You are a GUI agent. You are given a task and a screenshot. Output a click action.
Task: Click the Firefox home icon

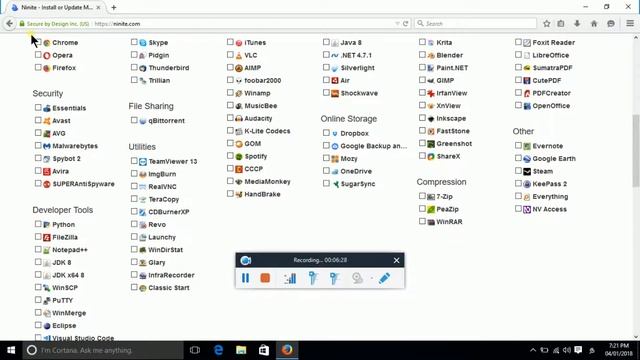[x=594, y=24]
